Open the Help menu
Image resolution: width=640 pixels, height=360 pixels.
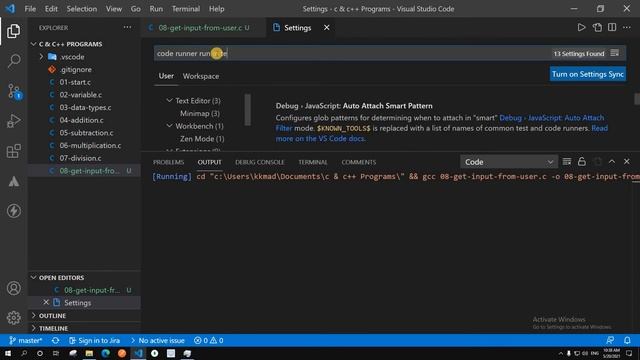click(x=216, y=9)
